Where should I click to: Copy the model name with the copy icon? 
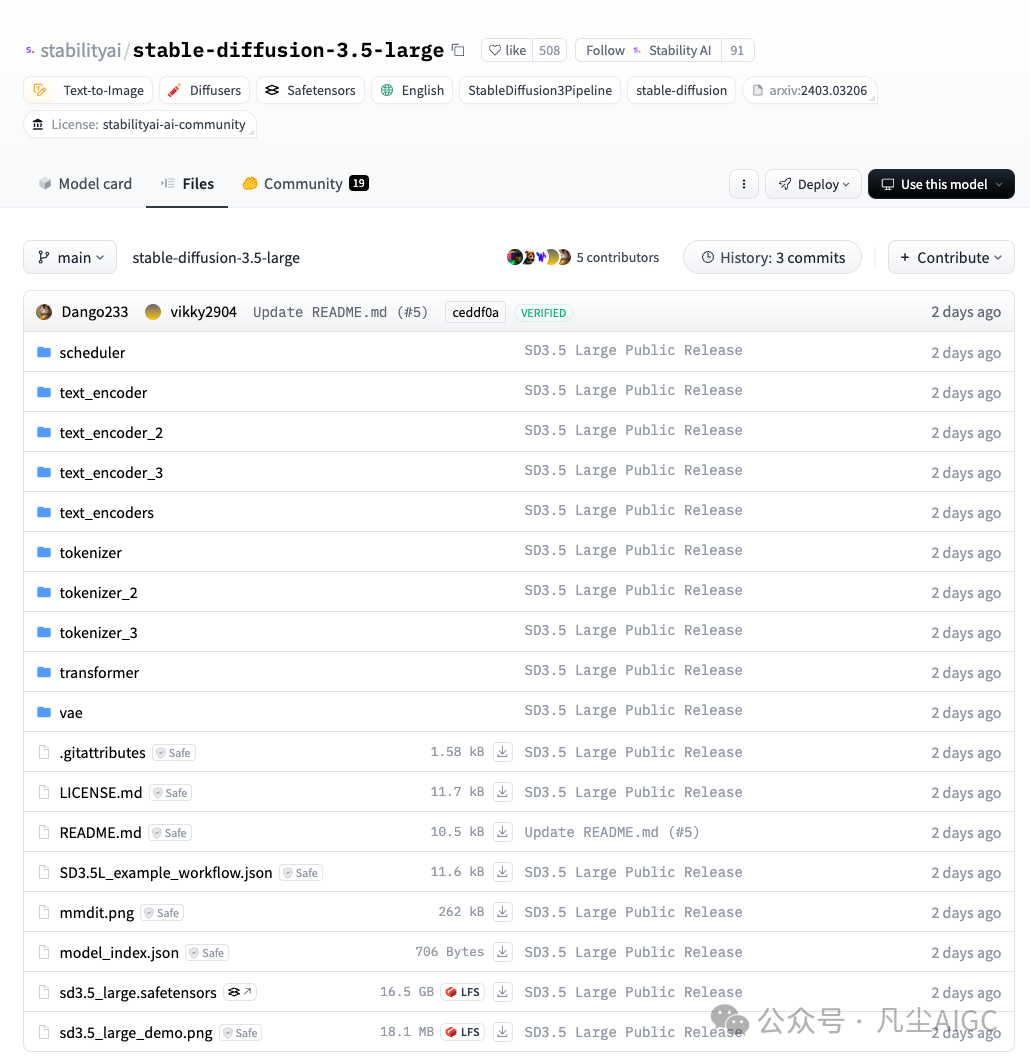click(458, 50)
